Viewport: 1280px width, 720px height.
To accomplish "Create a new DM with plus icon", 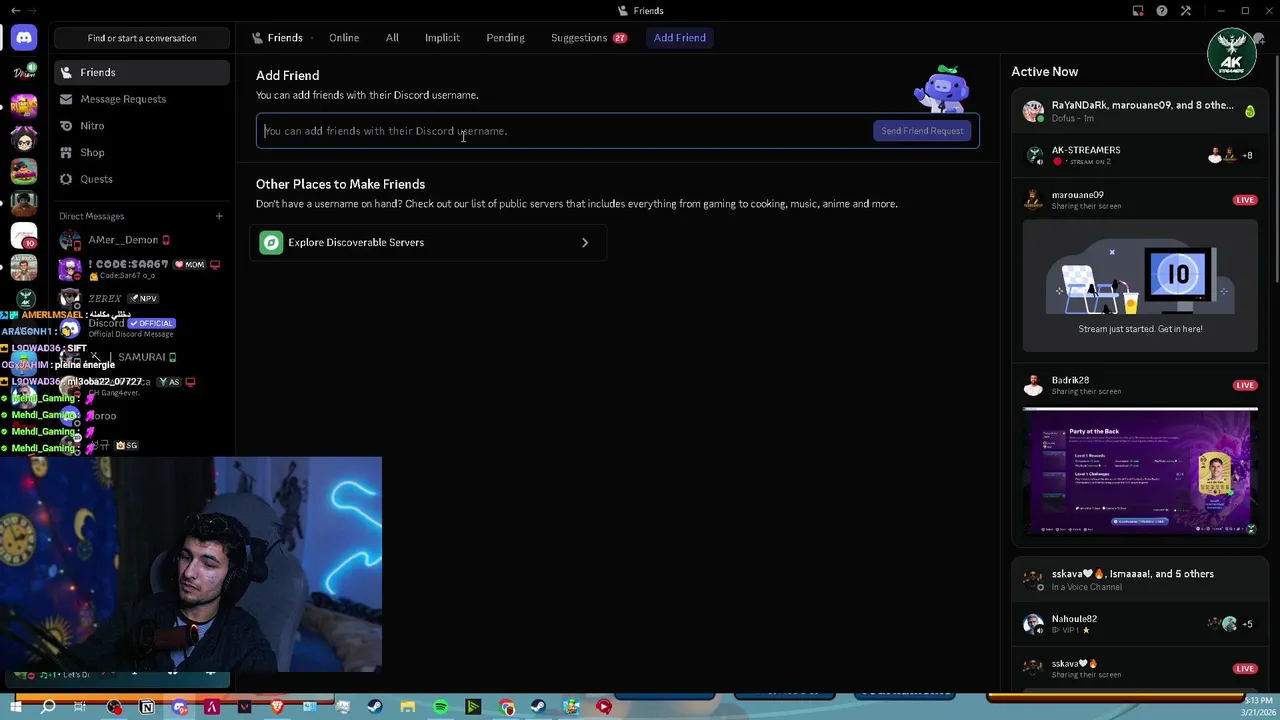I will (219, 216).
